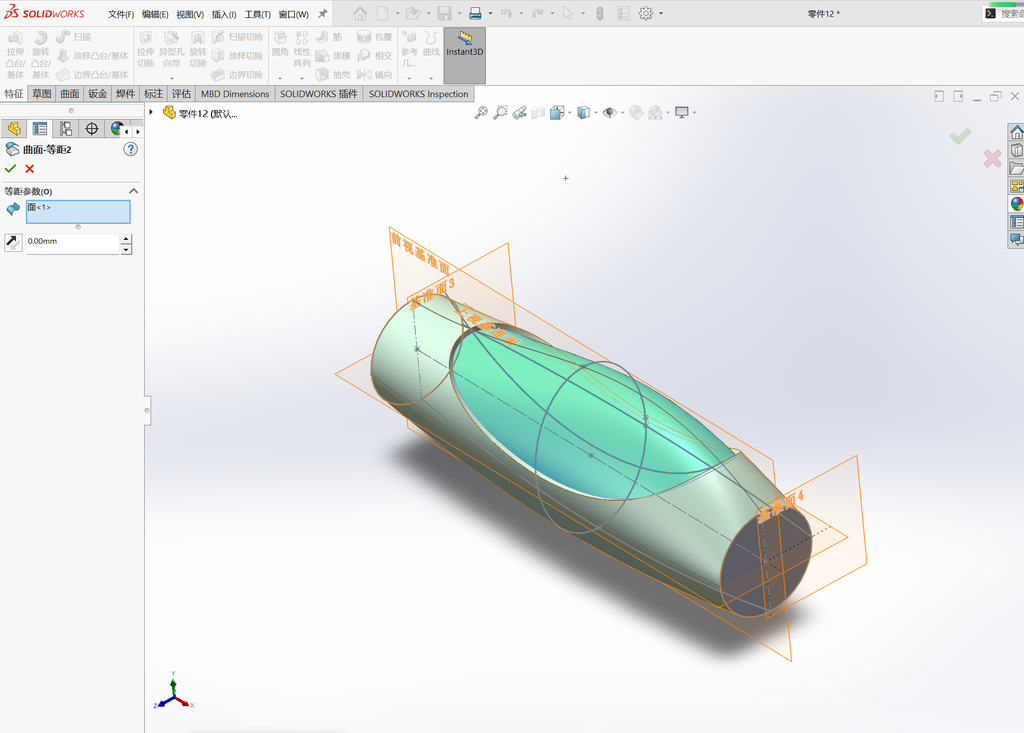Click the Home icon in title toolbar
1024x733 pixels.
coord(360,13)
